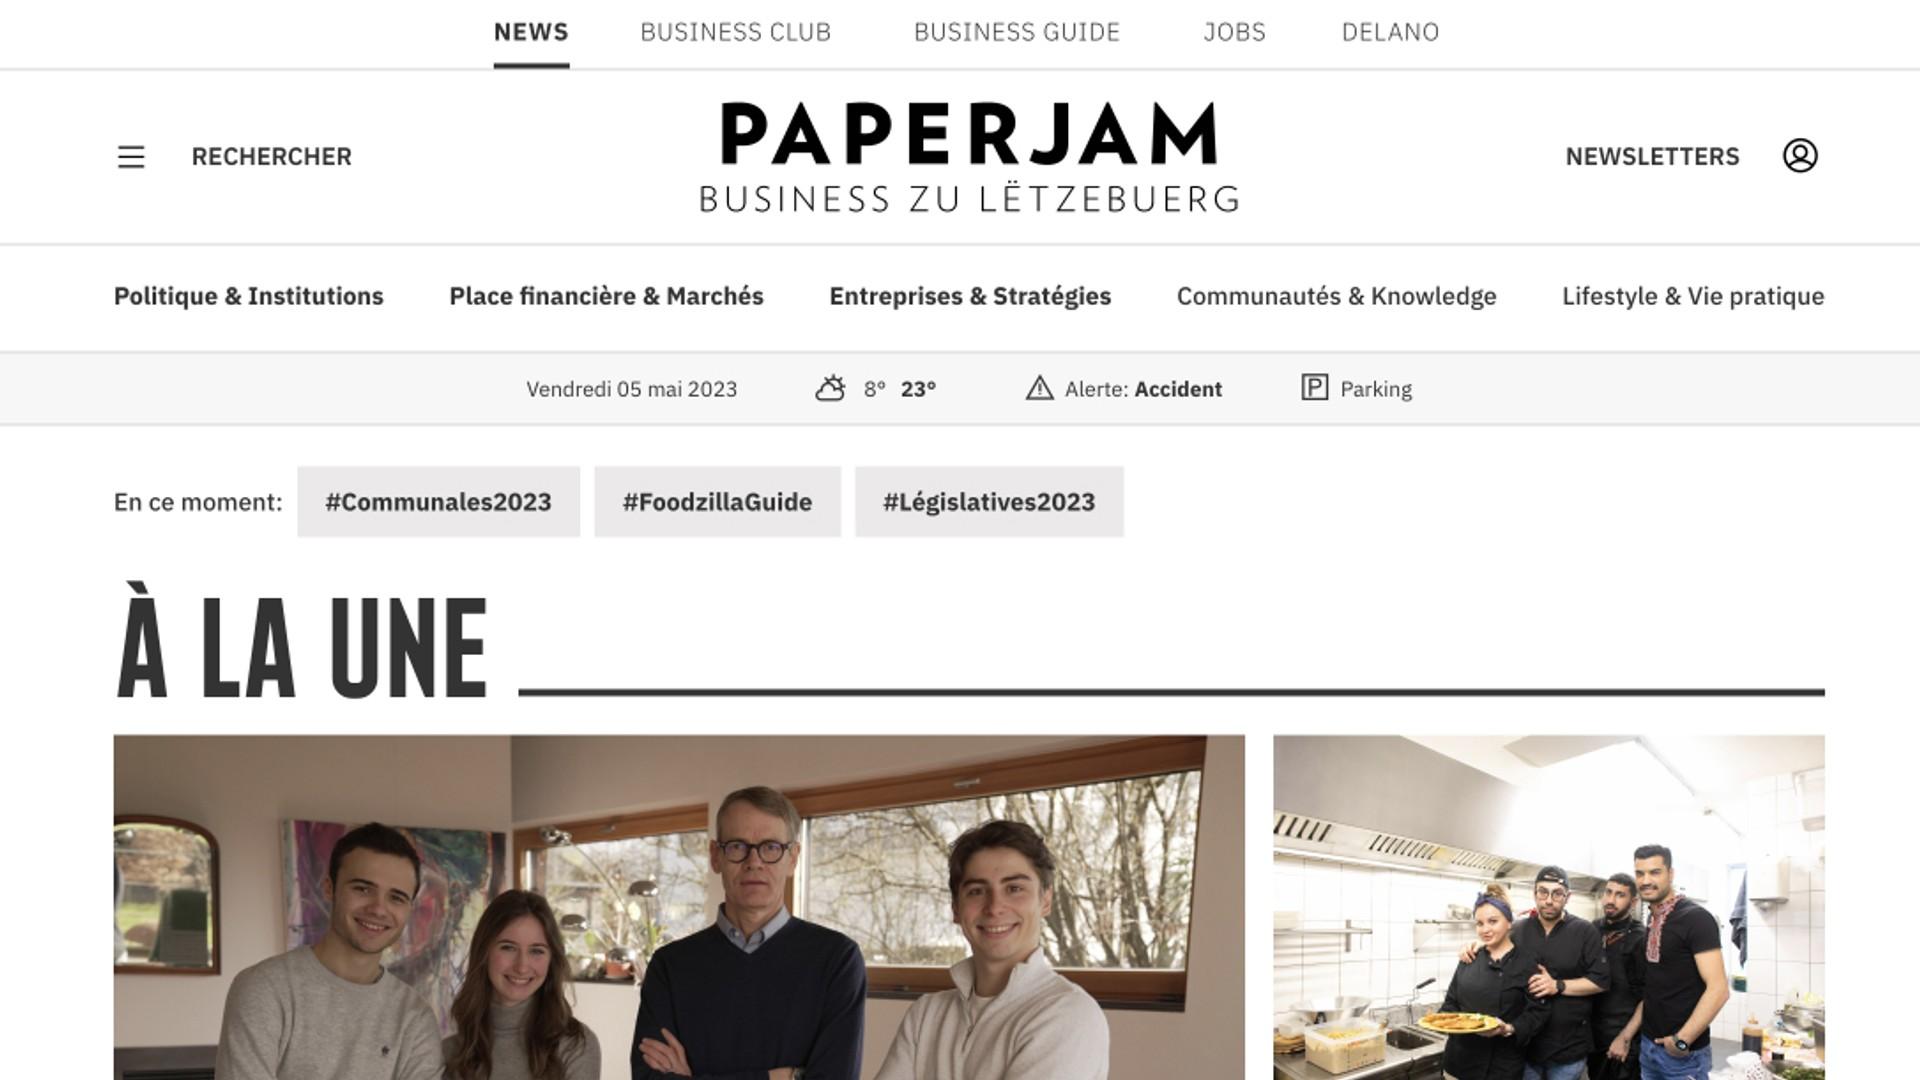This screenshot has height=1080, width=1920.
Task: Select the #FoodzillaGuide hashtag button
Action: click(717, 502)
